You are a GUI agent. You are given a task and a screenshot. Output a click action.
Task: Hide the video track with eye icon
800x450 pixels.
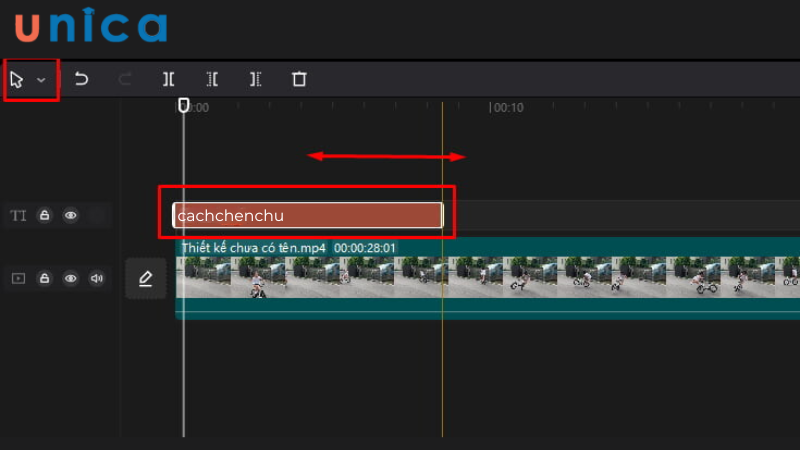point(70,278)
